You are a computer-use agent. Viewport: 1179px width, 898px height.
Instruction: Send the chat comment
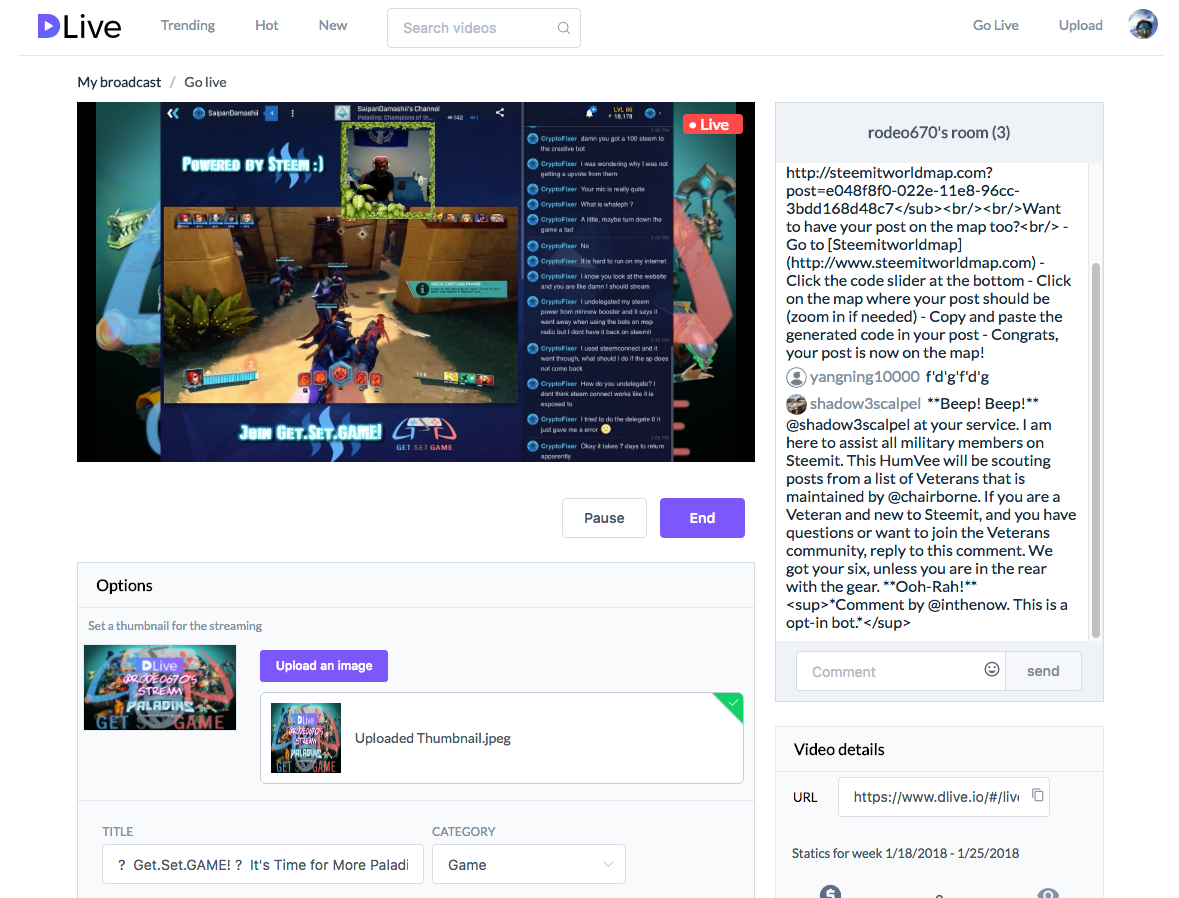1043,671
